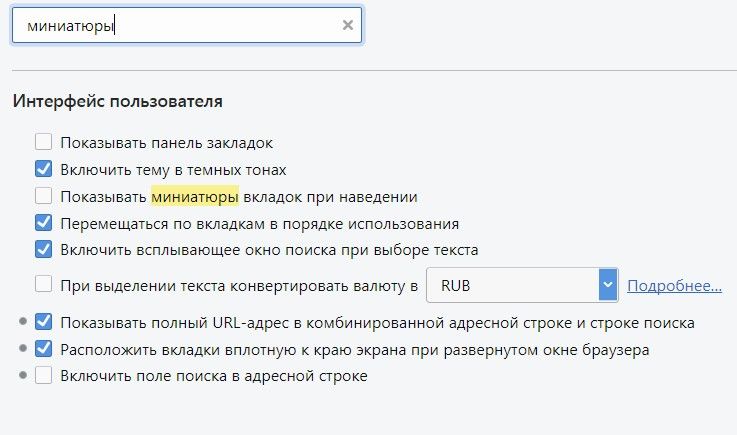Open the 'Подробнее...' link
737x435 pixels.
tap(674, 286)
